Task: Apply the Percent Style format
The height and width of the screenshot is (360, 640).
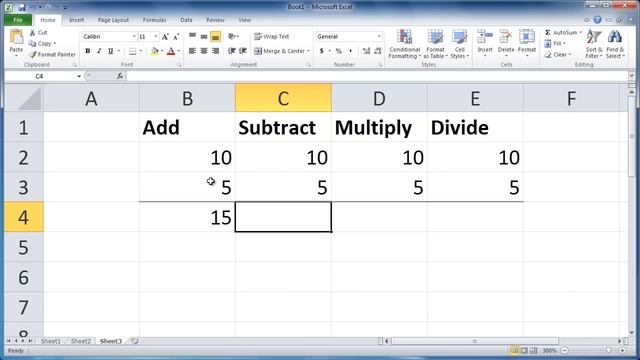Action: pyautogui.click(x=338, y=51)
